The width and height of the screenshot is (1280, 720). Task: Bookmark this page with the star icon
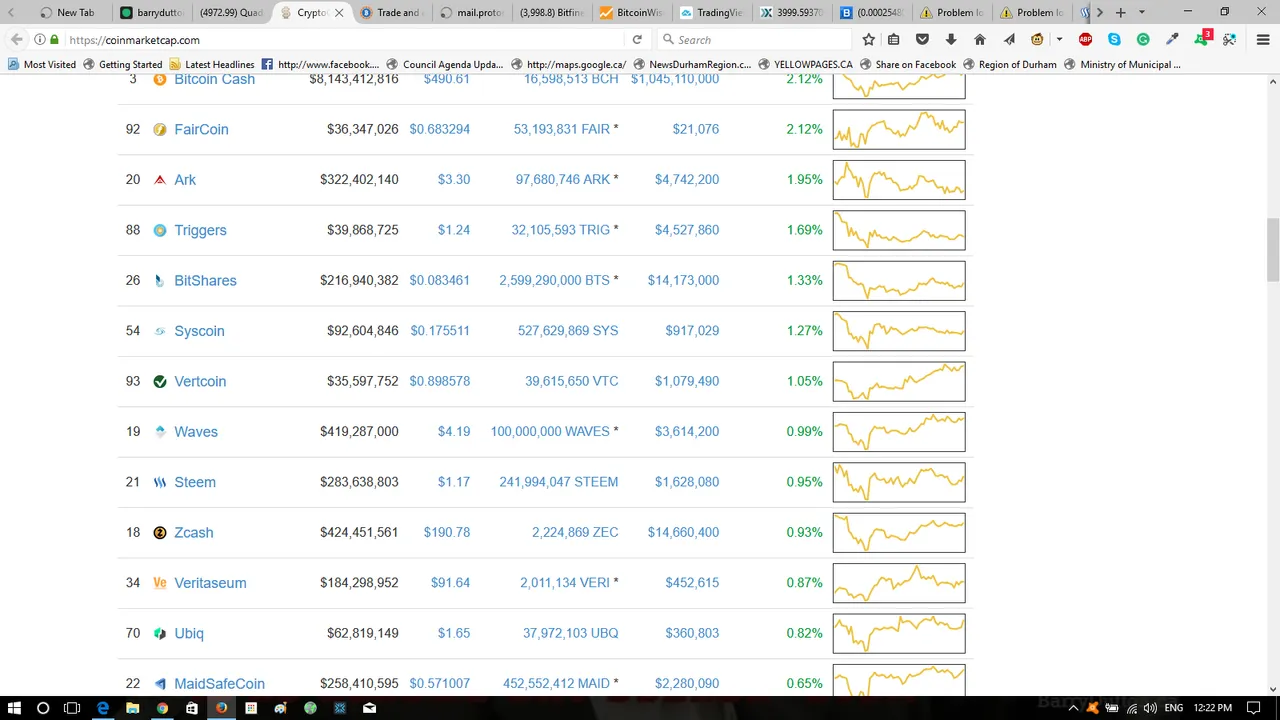868,40
